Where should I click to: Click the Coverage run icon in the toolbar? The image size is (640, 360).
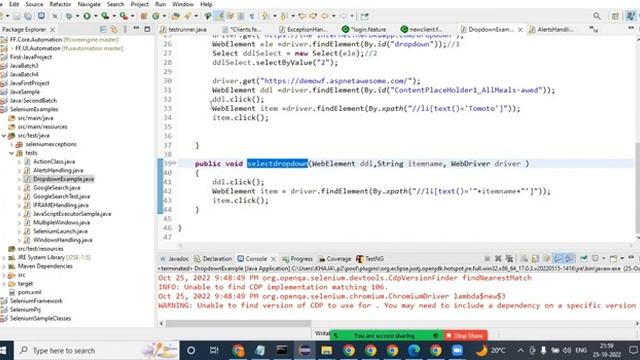pyautogui.click(x=105, y=16)
